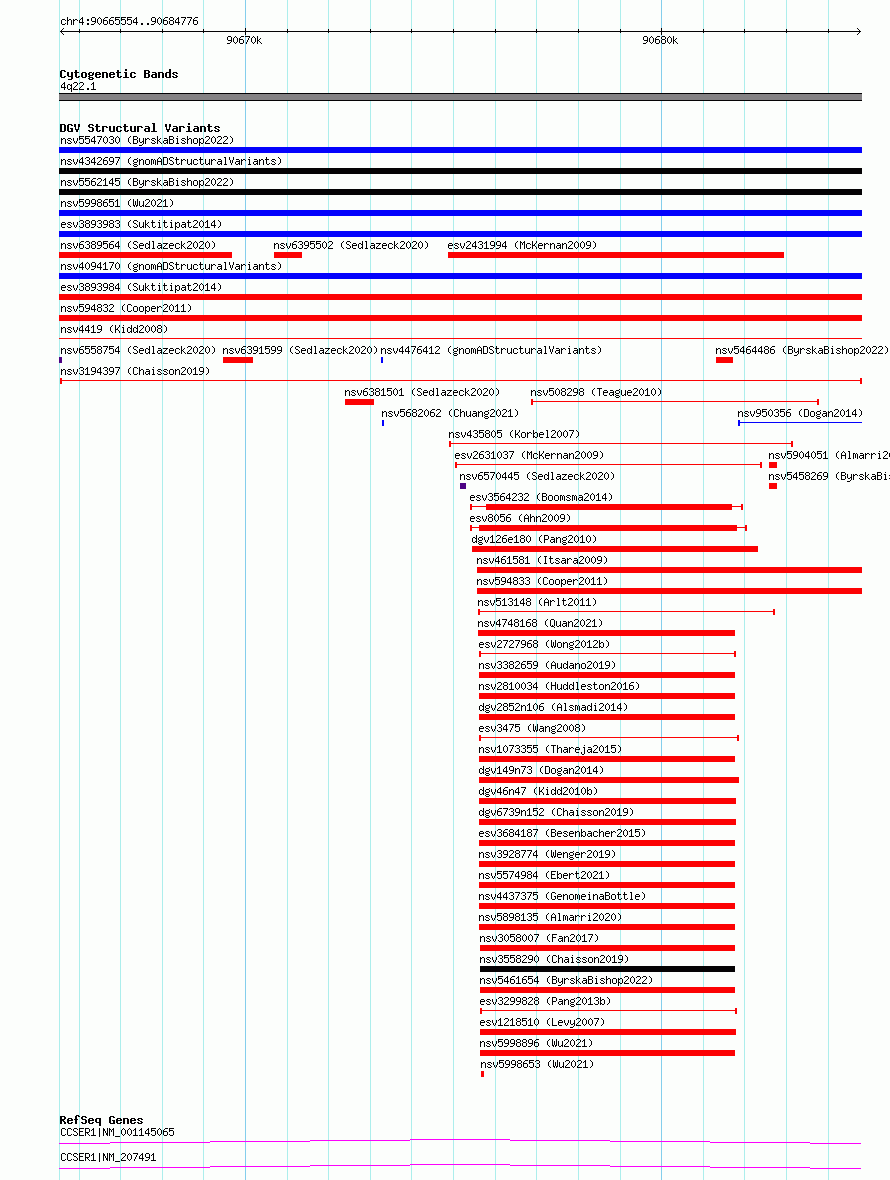Open nsv4748168 (Quan2021) label

[540, 625]
